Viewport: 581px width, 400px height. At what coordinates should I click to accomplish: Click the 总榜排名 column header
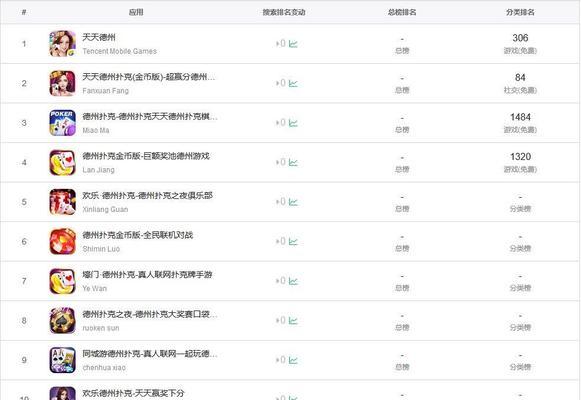point(402,12)
